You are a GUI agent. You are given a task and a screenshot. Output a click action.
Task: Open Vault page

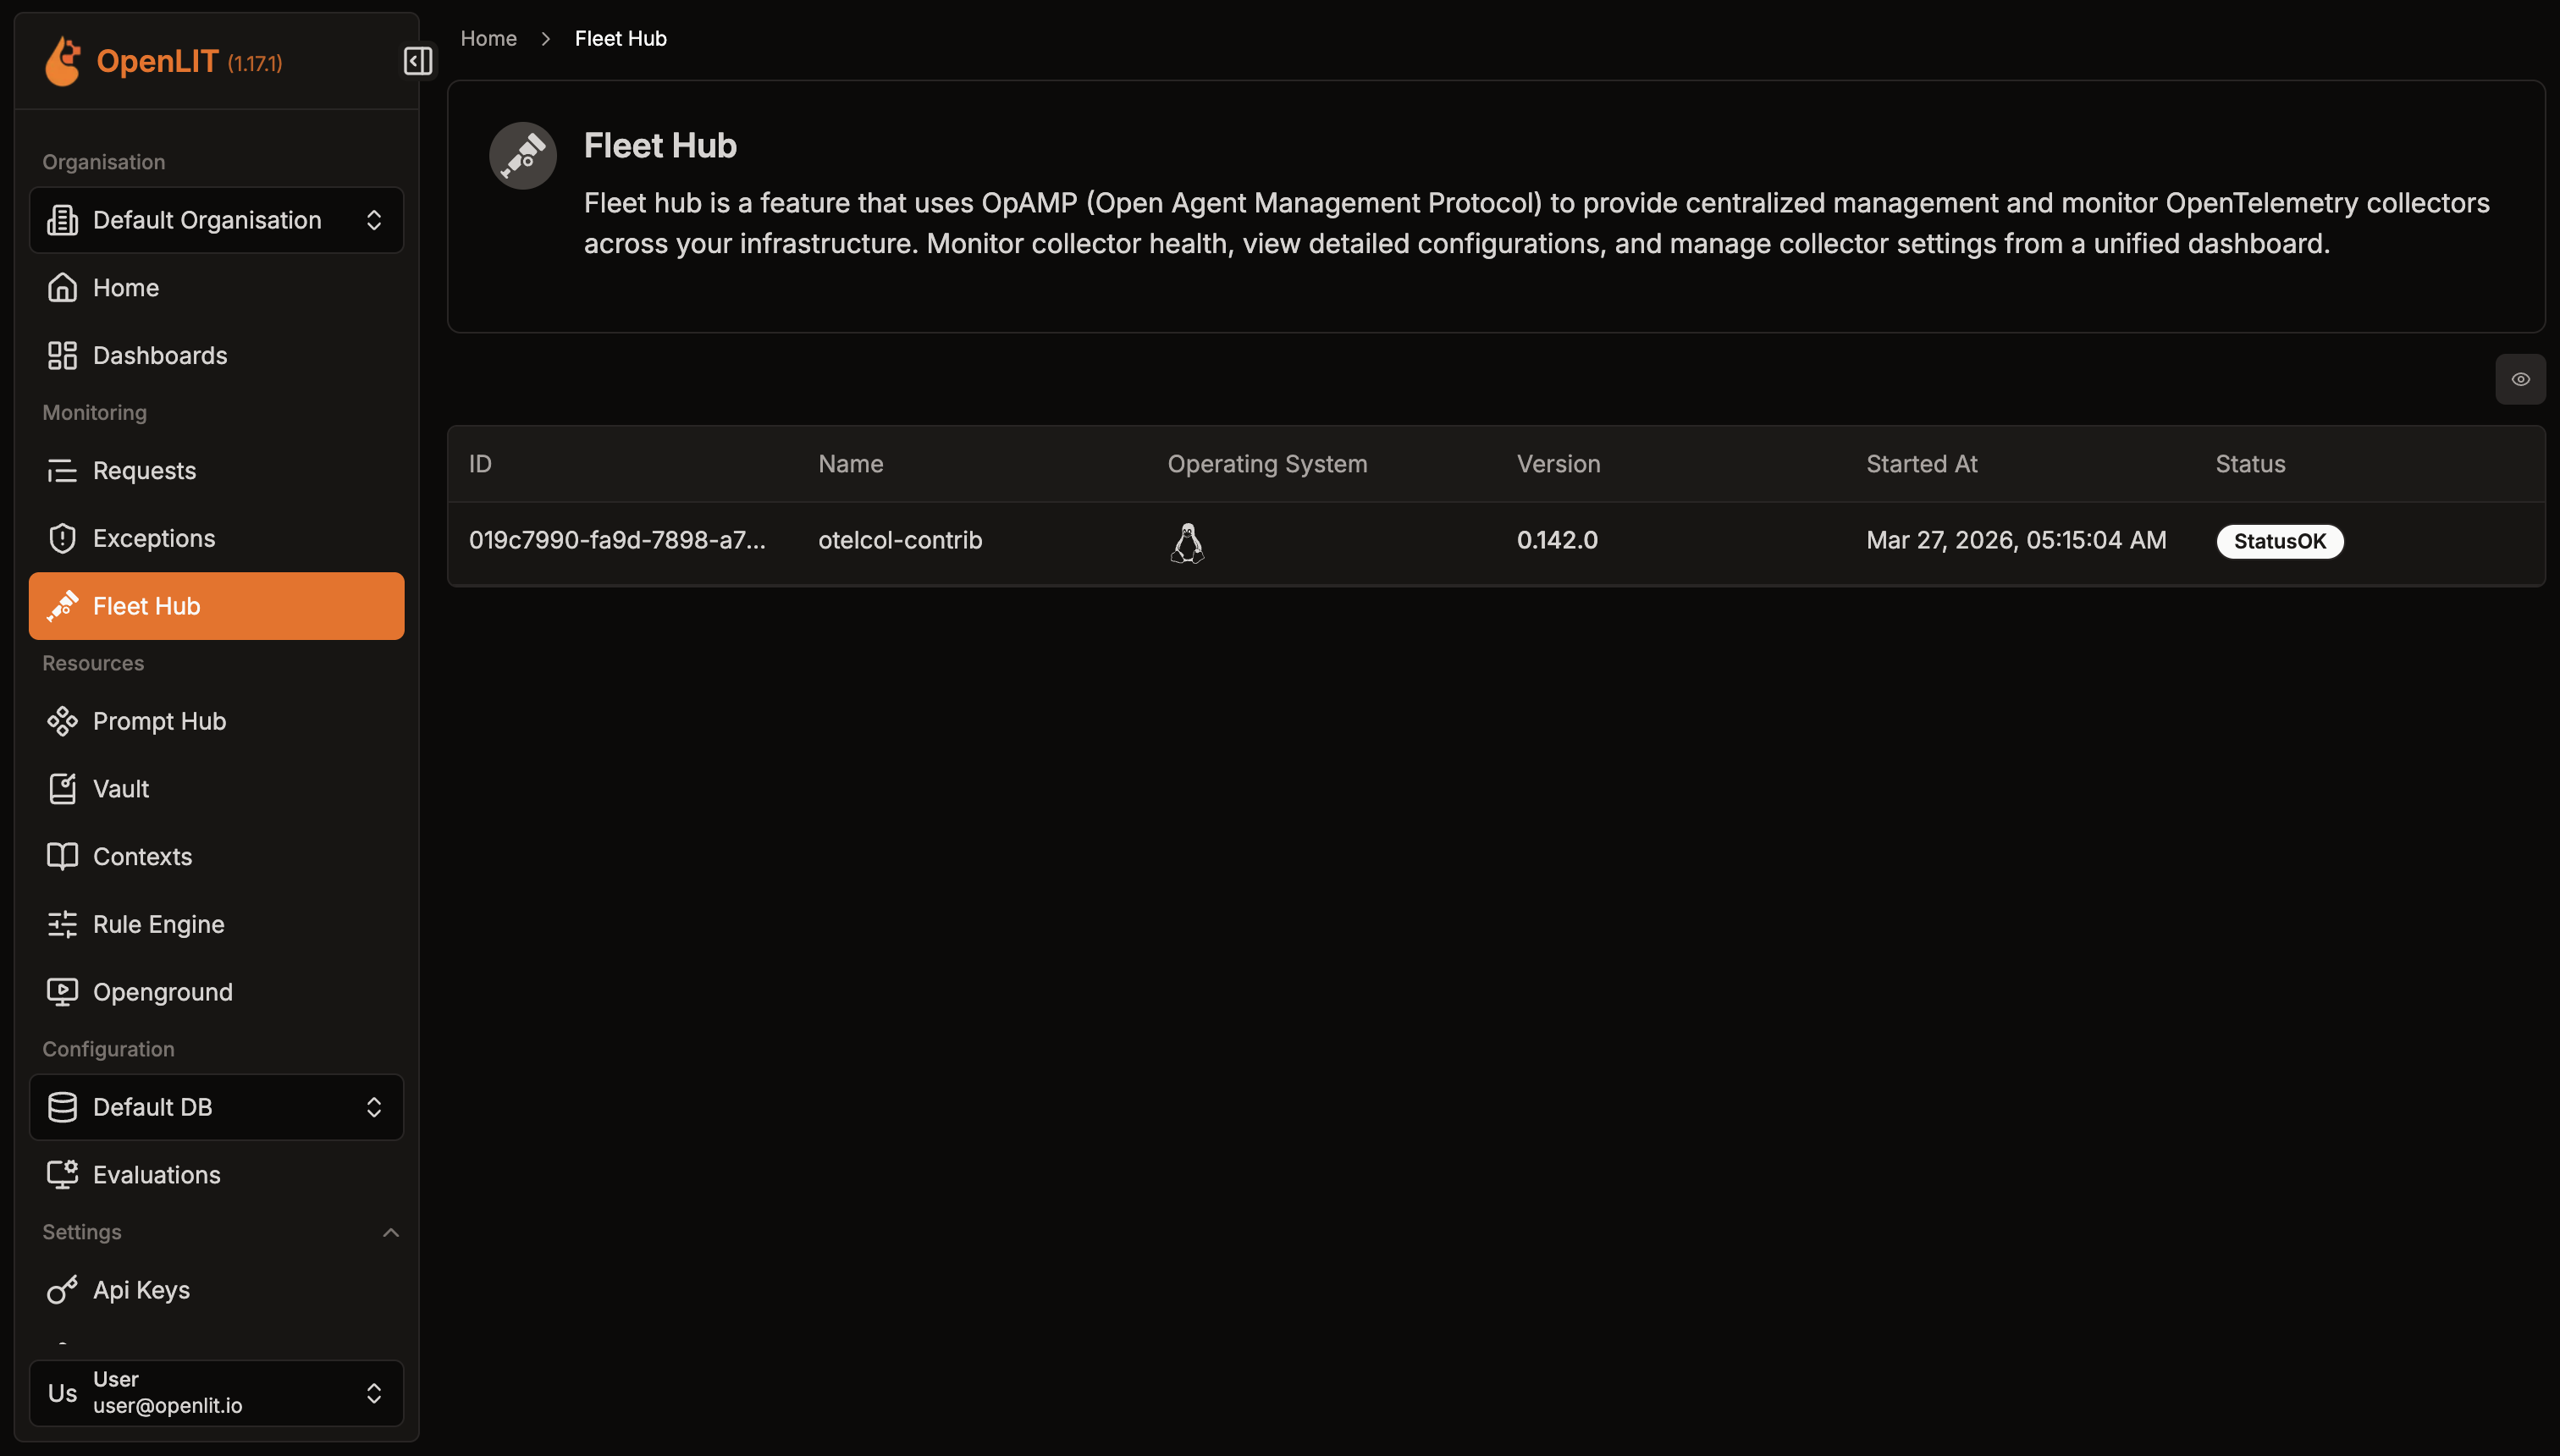[x=216, y=789]
